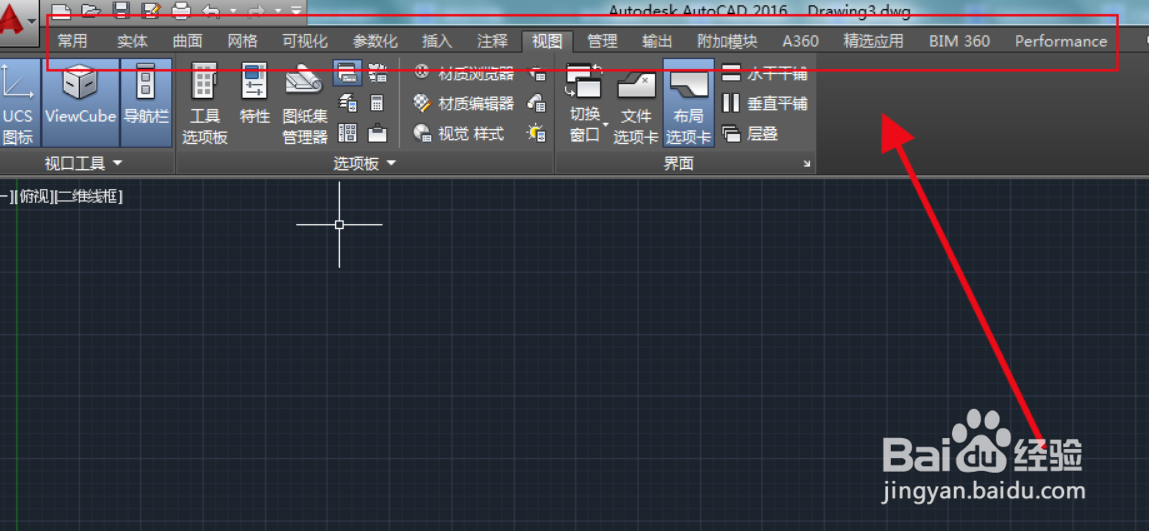
Task: Toggle the 布局选项卡 layout tabs button
Action: (689, 104)
